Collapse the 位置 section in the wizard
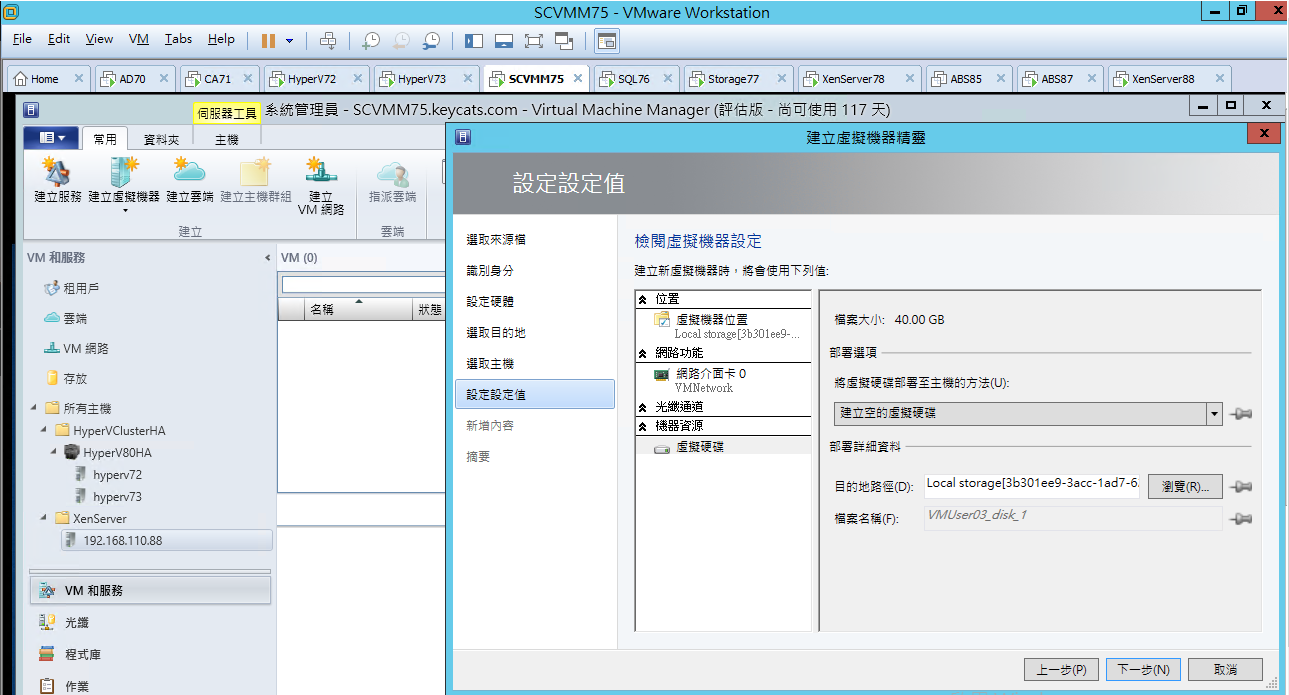This screenshot has width=1289, height=695. (x=642, y=299)
